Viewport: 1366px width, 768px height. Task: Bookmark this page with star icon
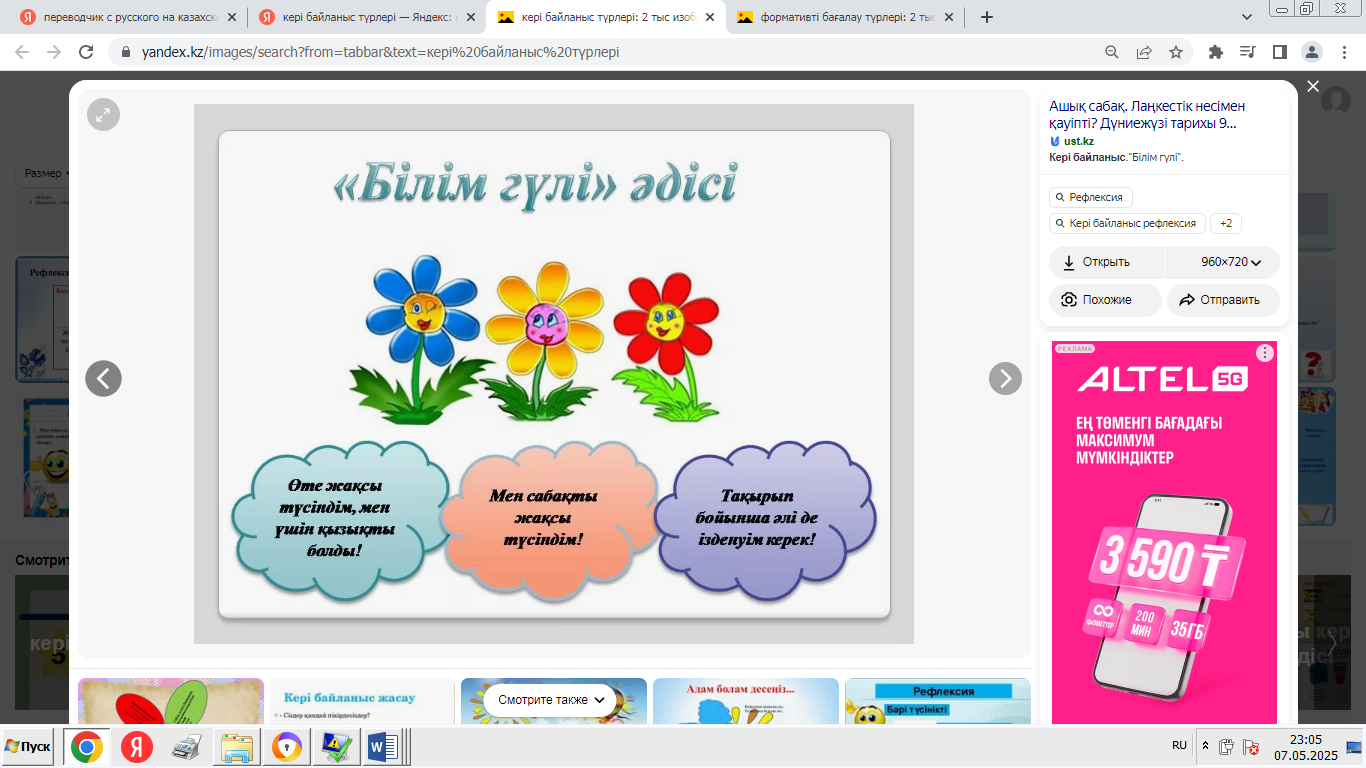(1176, 52)
